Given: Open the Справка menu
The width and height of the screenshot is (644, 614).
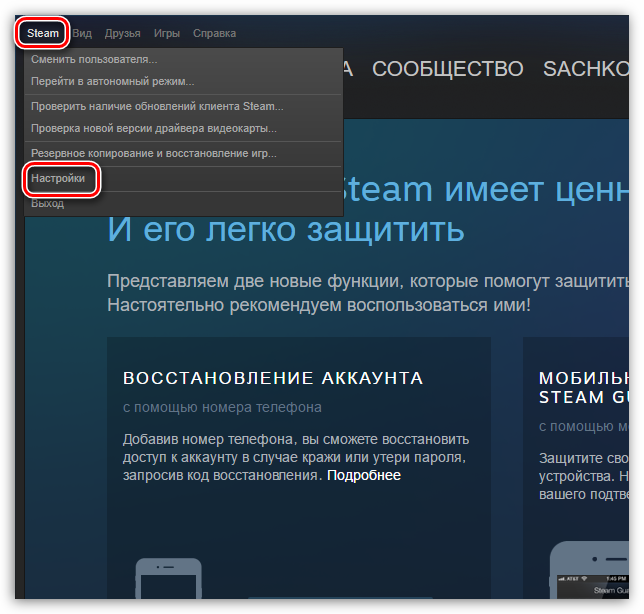Looking at the screenshot, I should tap(214, 33).
